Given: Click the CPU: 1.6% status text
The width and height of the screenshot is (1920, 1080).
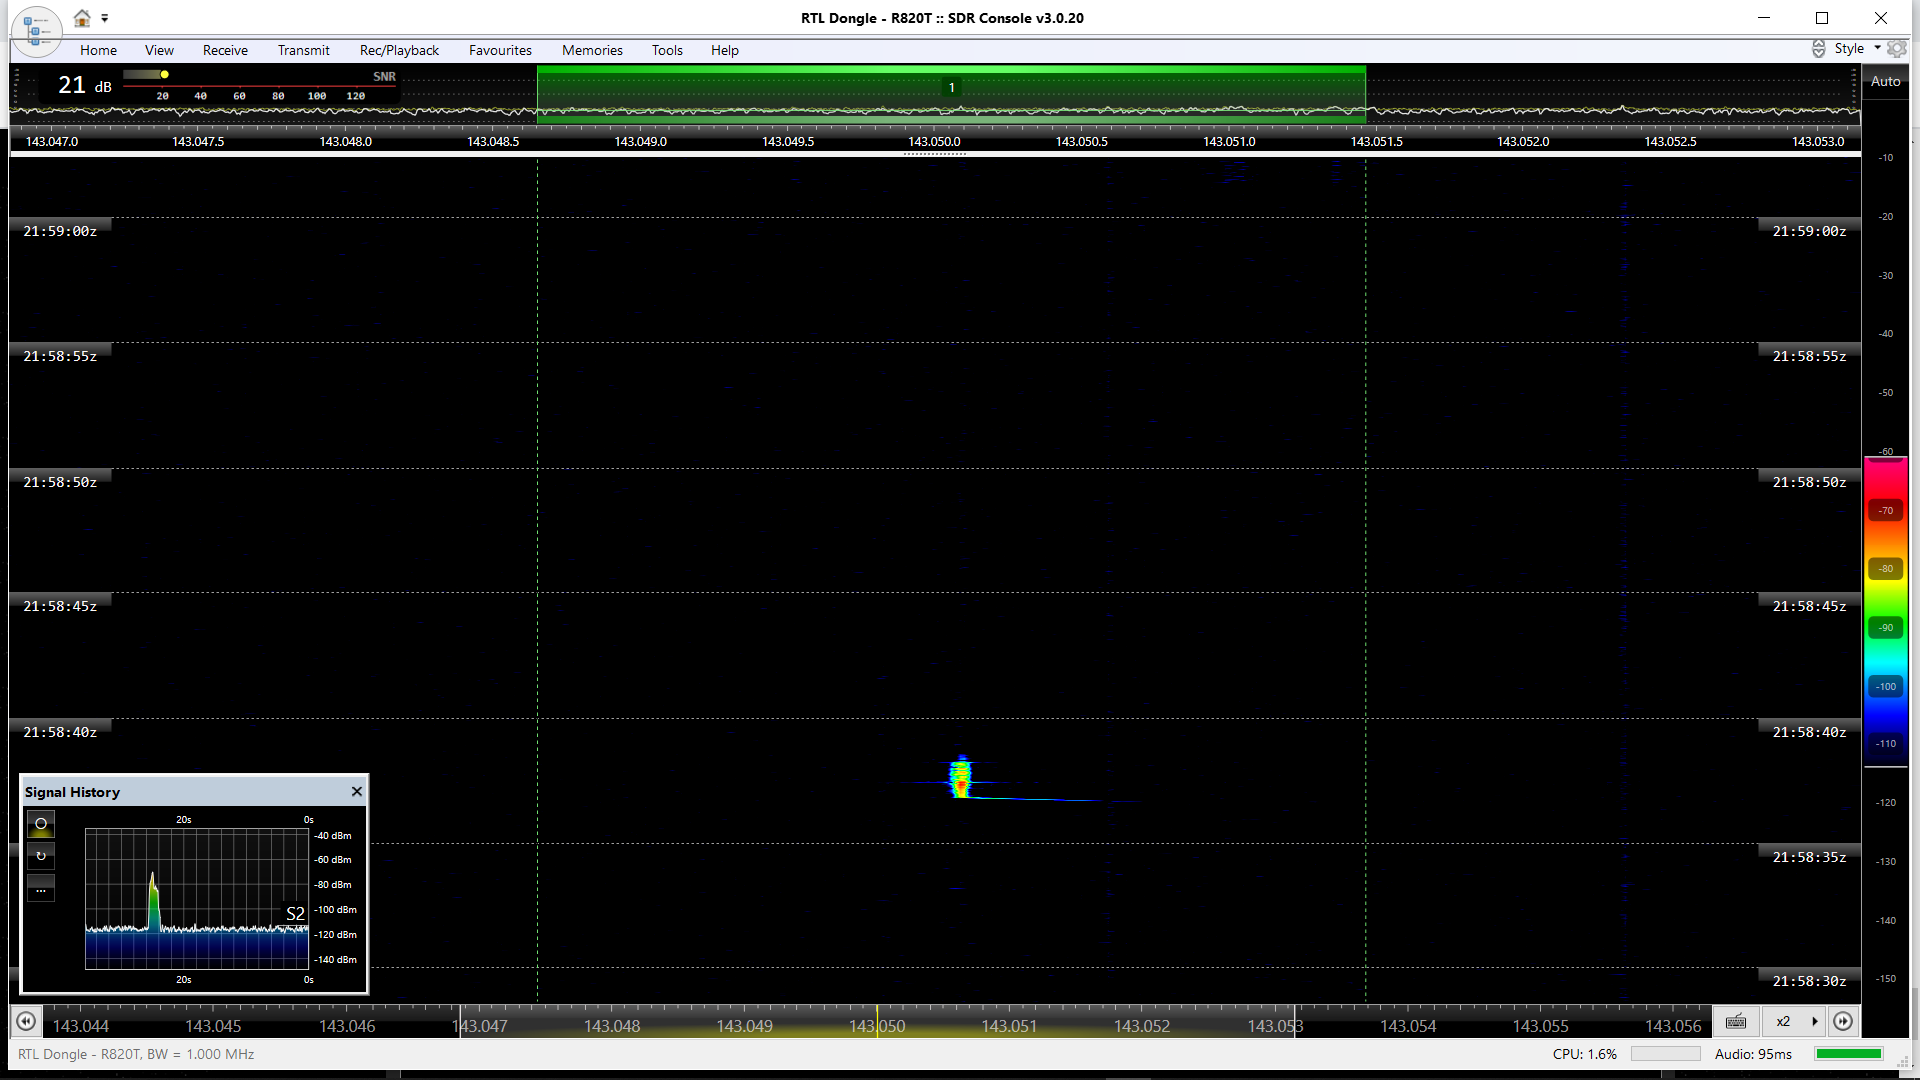Looking at the screenshot, I should click(x=1584, y=1054).
